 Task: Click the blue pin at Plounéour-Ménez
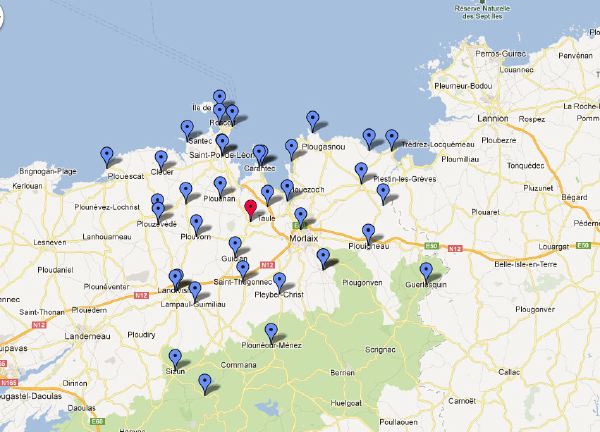tap(271, 333)
